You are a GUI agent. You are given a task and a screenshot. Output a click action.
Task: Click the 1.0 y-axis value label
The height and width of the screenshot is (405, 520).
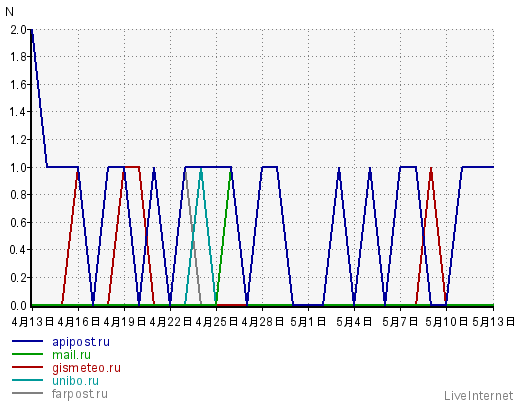[18, 167]
